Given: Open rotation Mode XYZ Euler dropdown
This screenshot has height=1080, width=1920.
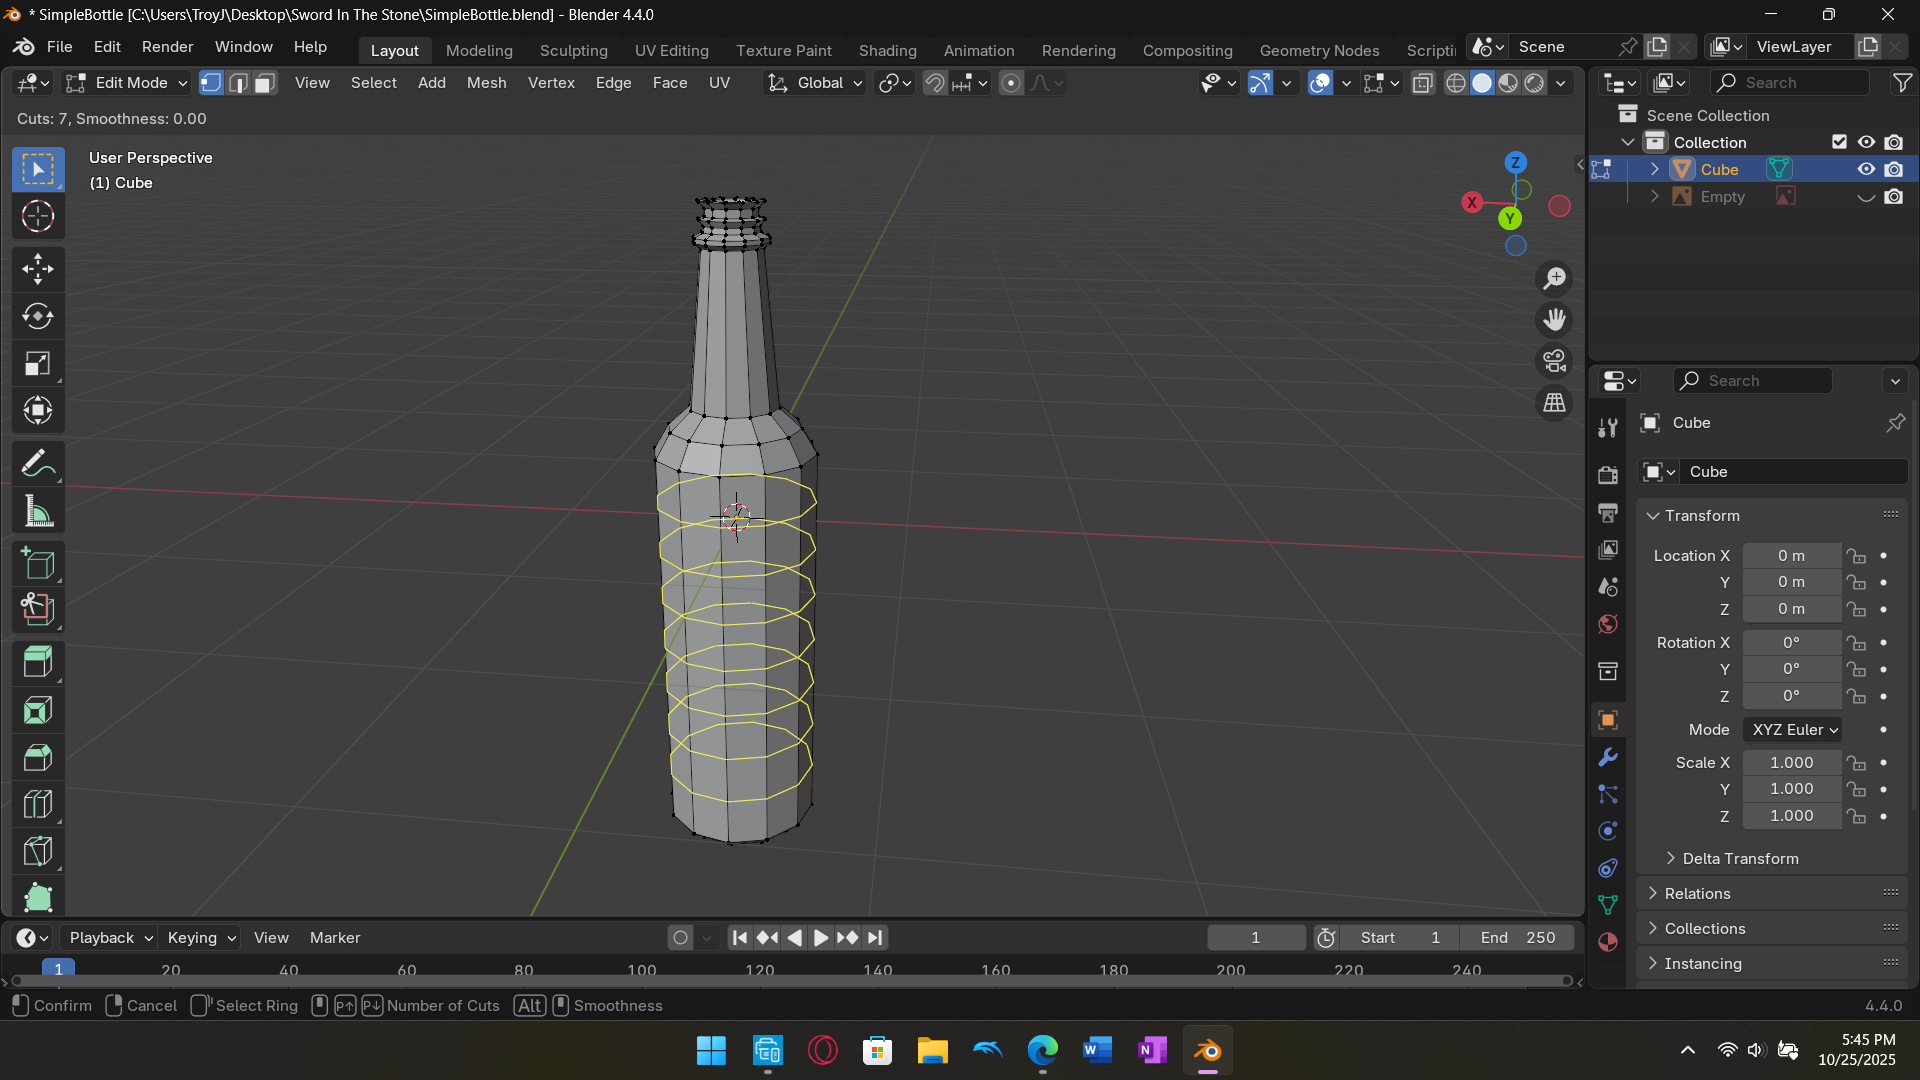Looking at the screenshot, I should (x=1792, y=730).
